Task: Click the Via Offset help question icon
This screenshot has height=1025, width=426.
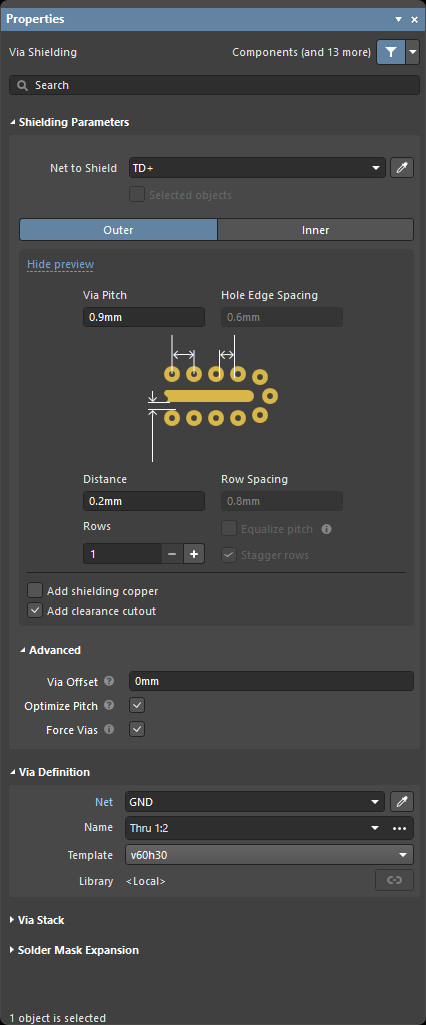Action: (109, 681)
